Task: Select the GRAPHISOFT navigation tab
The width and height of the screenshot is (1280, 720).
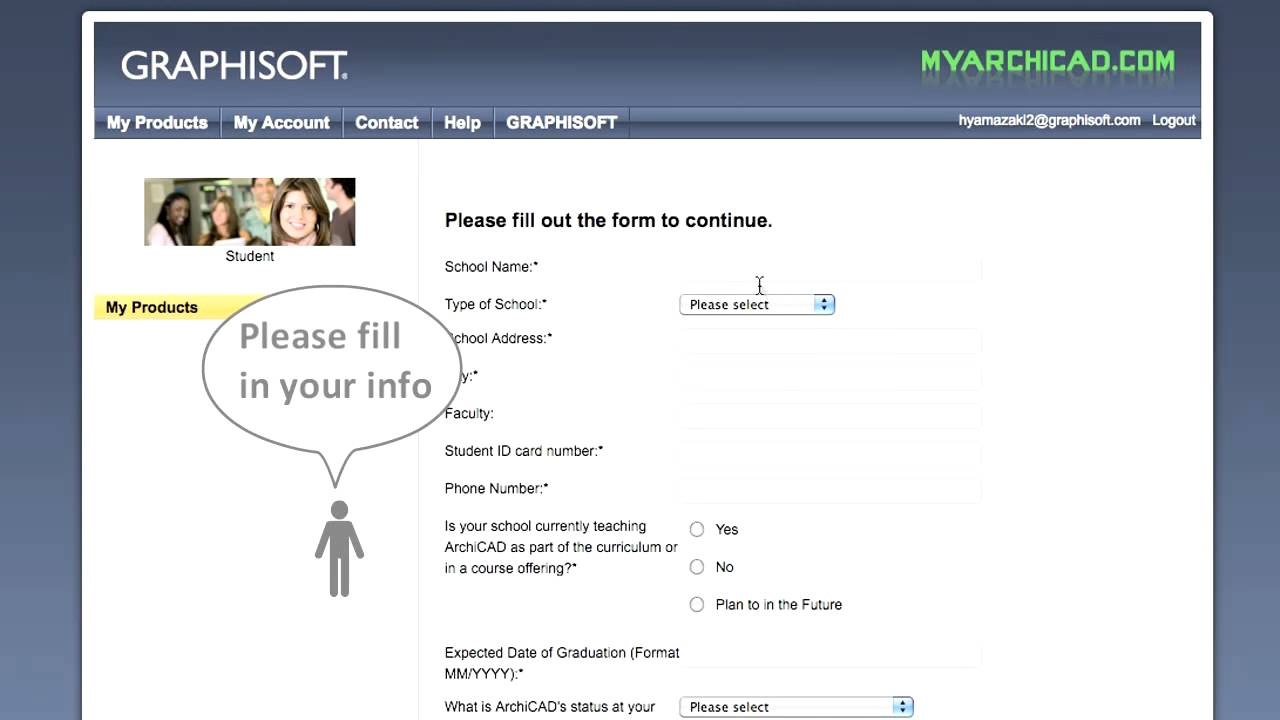Action: 561,123
